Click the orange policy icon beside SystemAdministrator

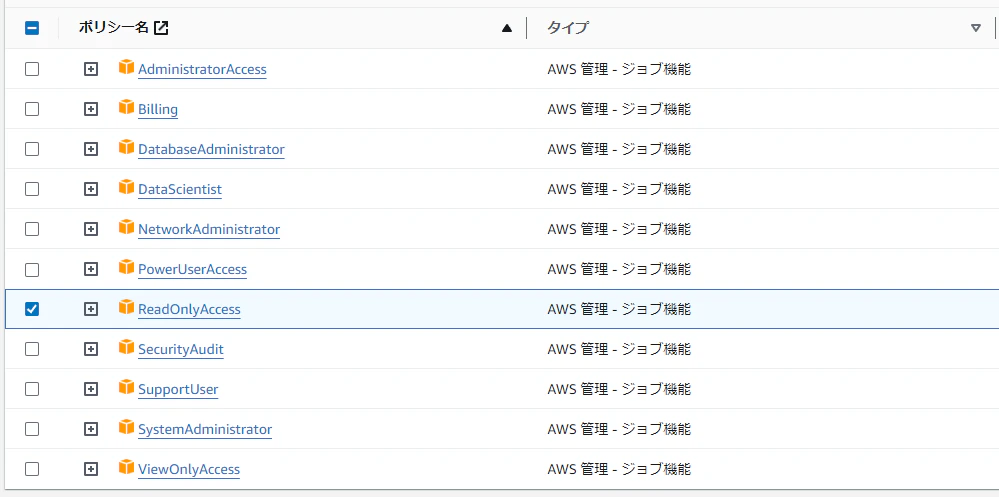tap(126, 427)
